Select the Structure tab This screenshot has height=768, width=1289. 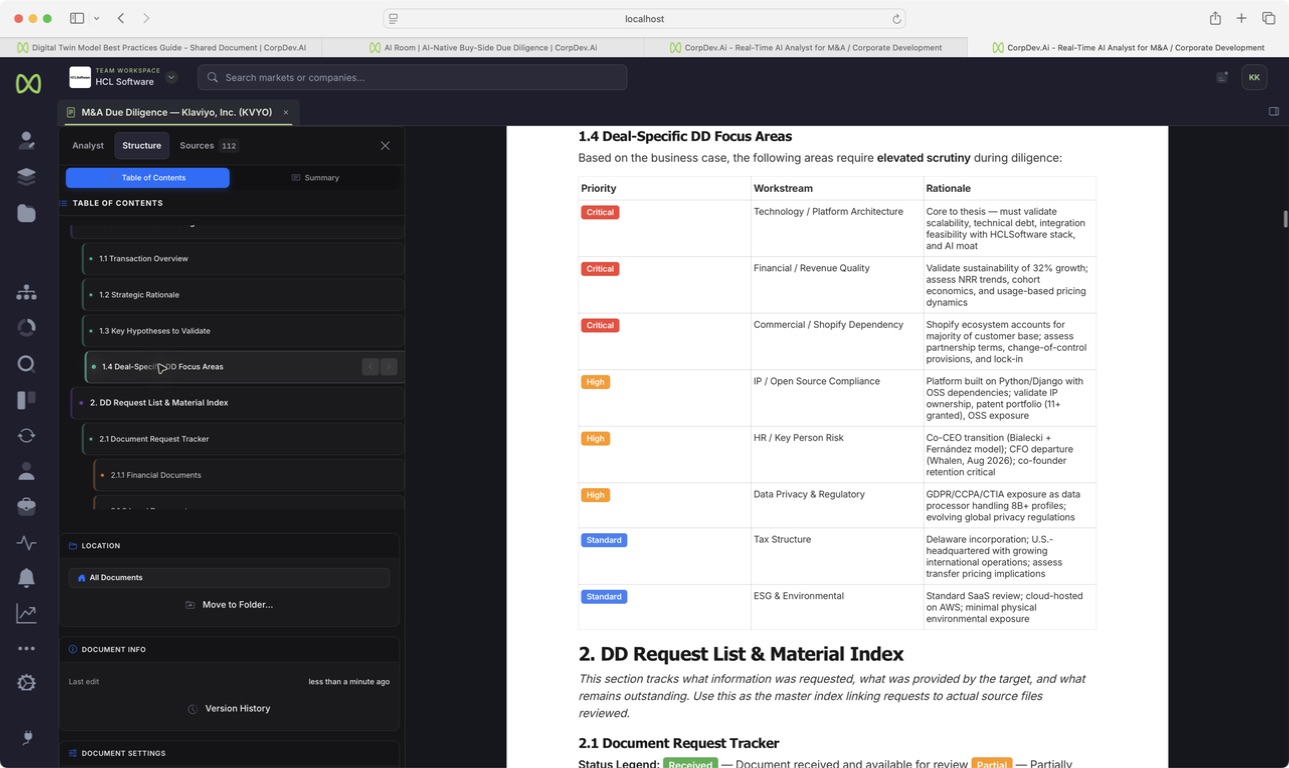(x=142, y=146)
